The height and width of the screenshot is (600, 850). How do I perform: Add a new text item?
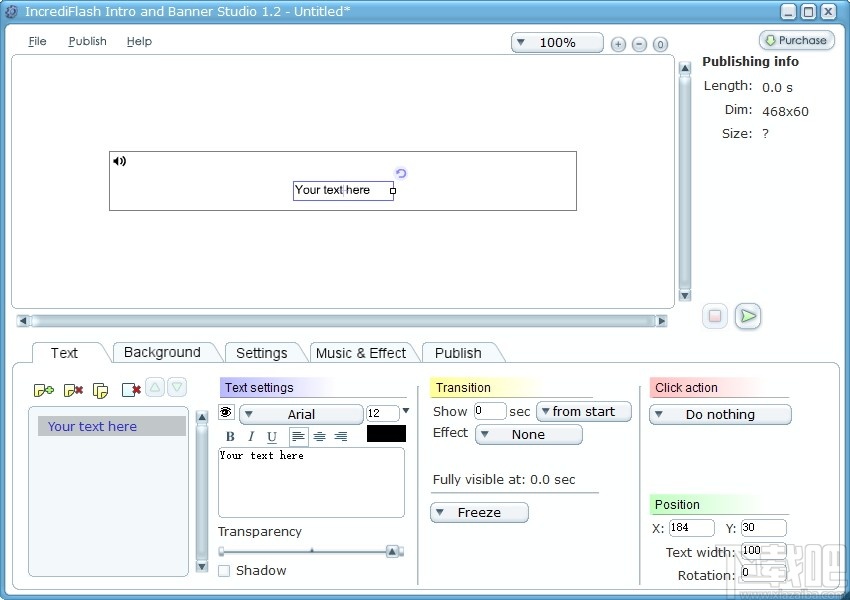[x=44, y=390]
